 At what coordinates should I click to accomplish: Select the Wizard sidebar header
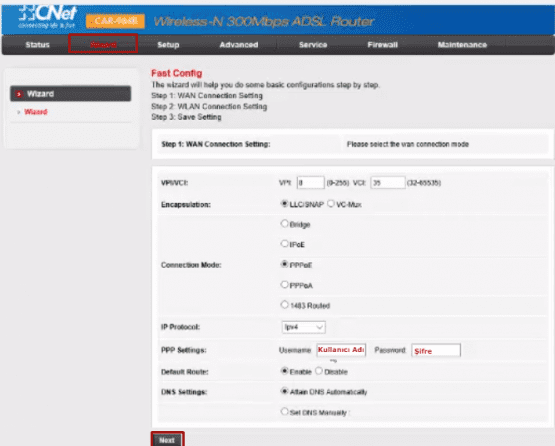(70, 94)
